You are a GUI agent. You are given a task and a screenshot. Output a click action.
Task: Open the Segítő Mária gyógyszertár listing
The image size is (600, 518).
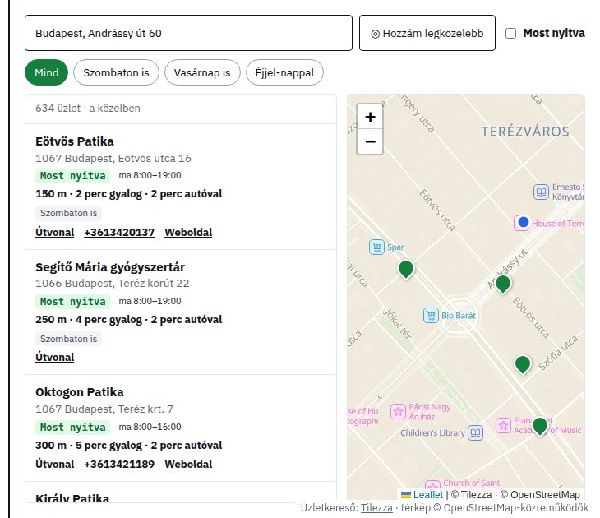[110, 267]
